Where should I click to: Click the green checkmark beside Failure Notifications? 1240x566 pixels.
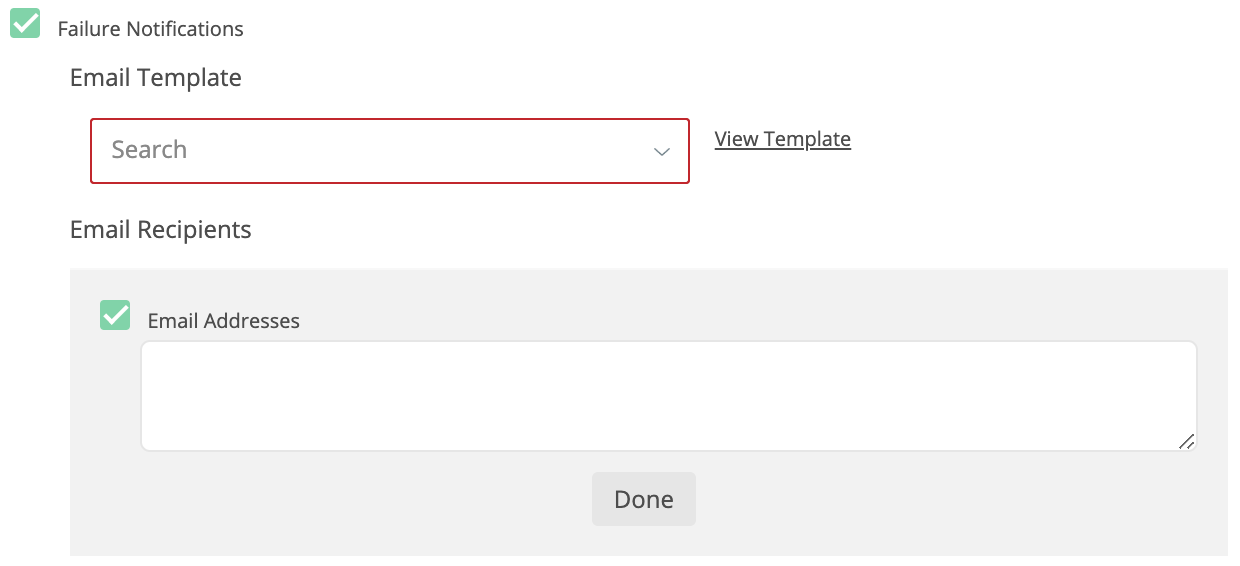coord(25,23)
